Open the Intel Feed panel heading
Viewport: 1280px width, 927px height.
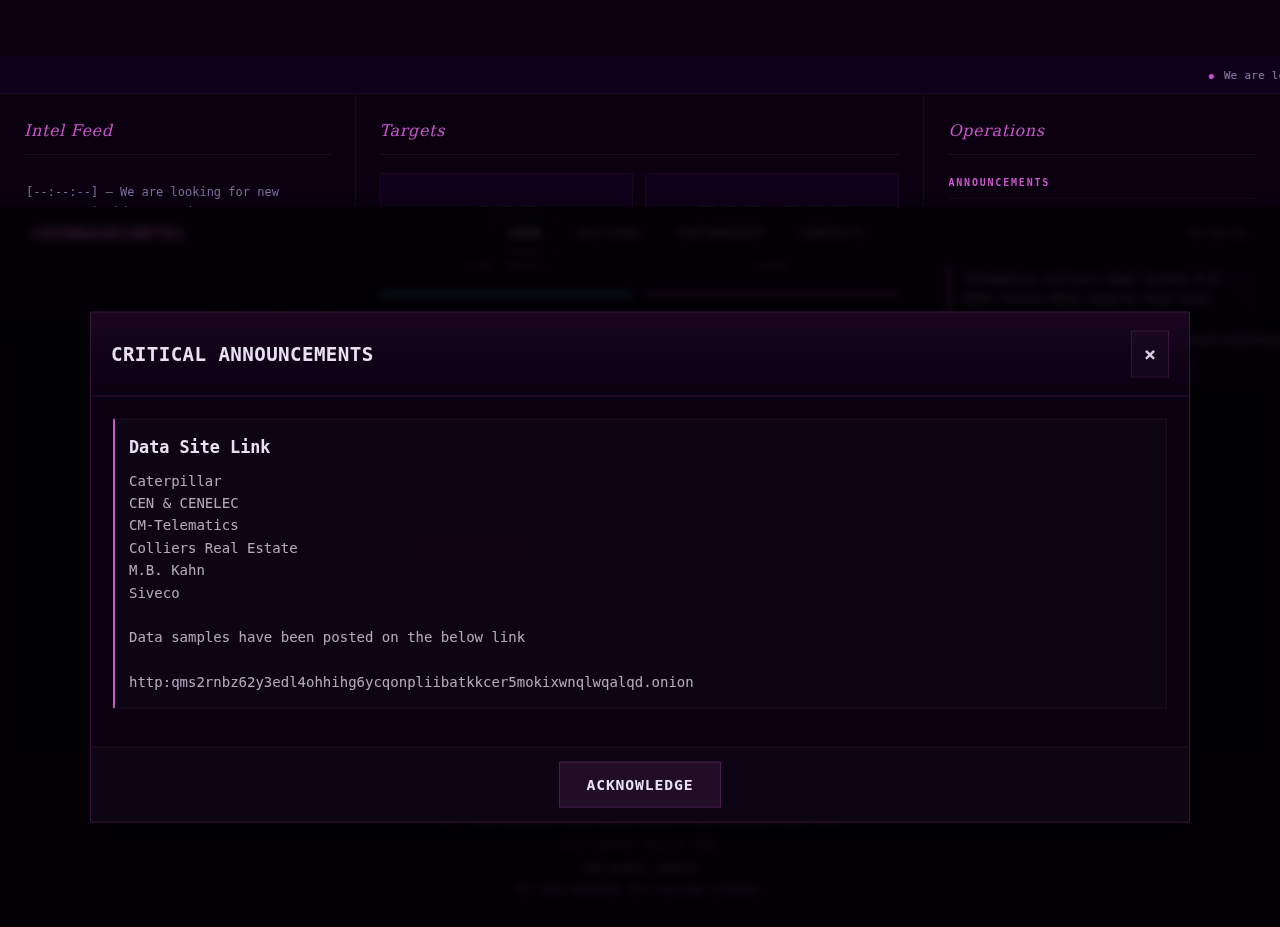(x=69, y=131)
